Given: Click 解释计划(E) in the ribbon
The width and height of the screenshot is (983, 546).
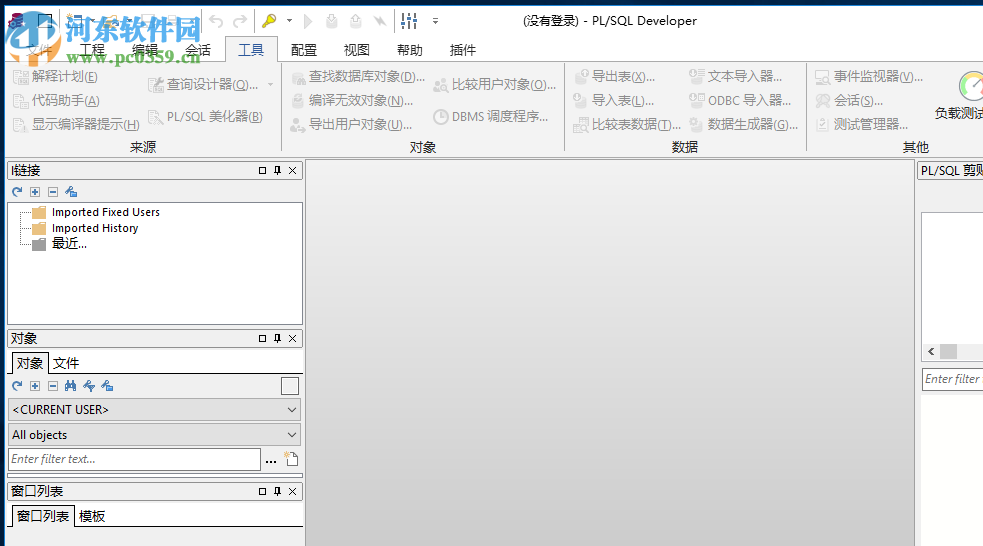Looking at the screenshot, I should pos(56,76).
